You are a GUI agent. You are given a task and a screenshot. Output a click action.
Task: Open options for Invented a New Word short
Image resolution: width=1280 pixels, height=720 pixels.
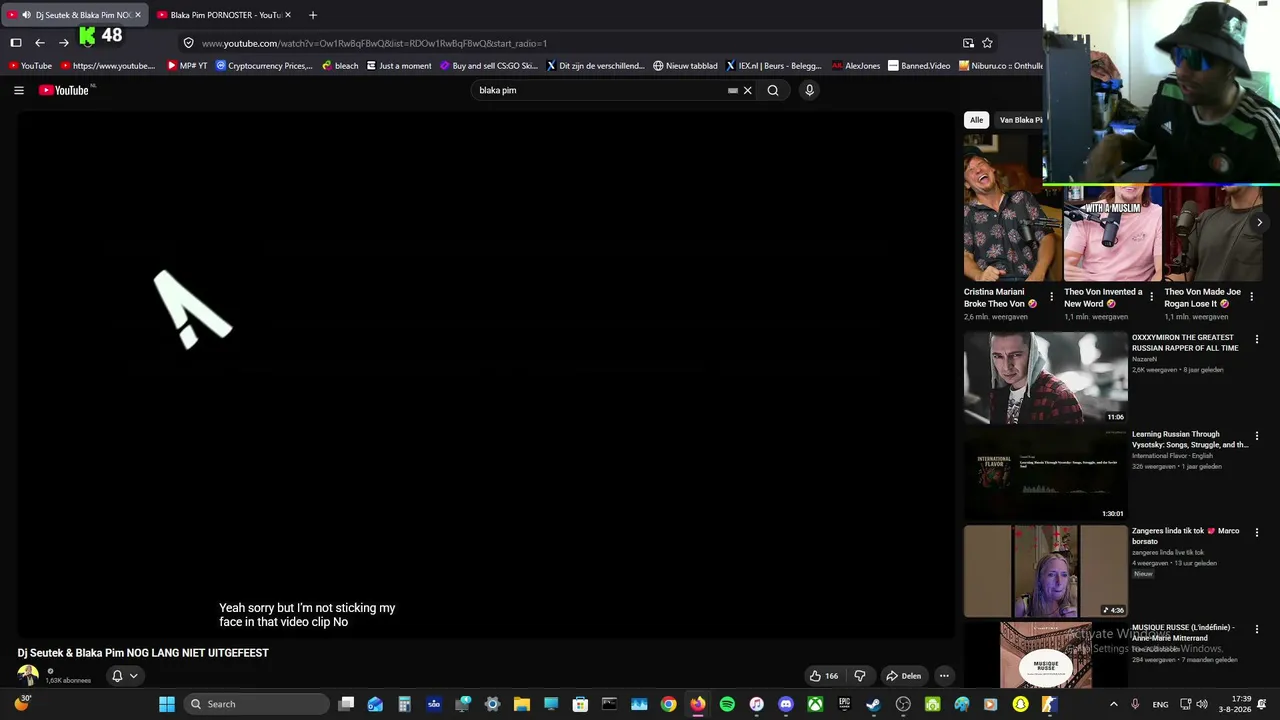click(1151, 297)
